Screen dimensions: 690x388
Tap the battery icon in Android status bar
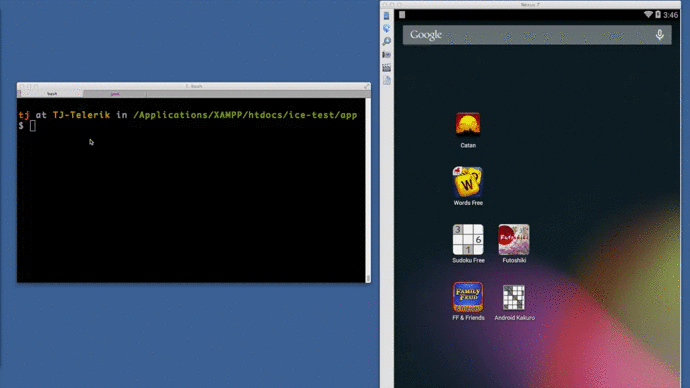(658, 15)
